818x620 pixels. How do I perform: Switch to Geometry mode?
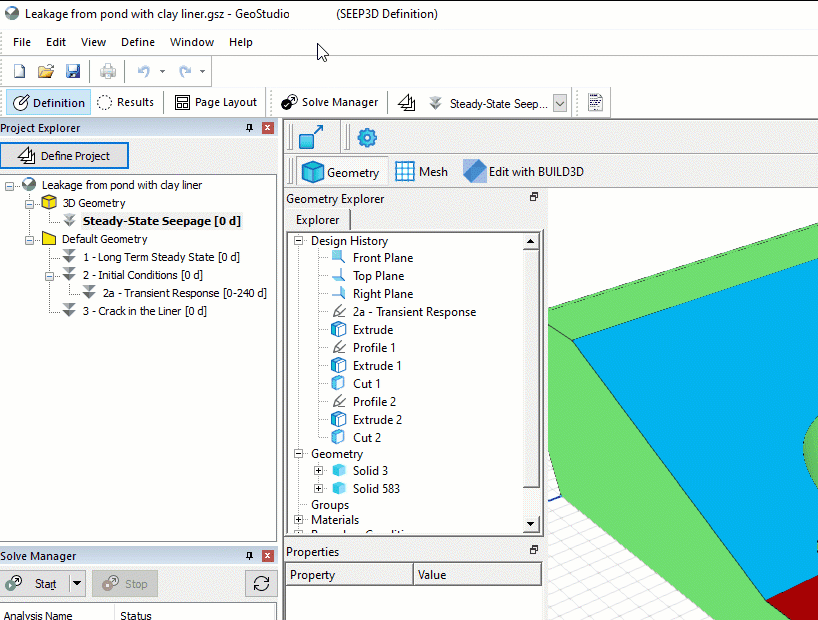coord(341,172)
